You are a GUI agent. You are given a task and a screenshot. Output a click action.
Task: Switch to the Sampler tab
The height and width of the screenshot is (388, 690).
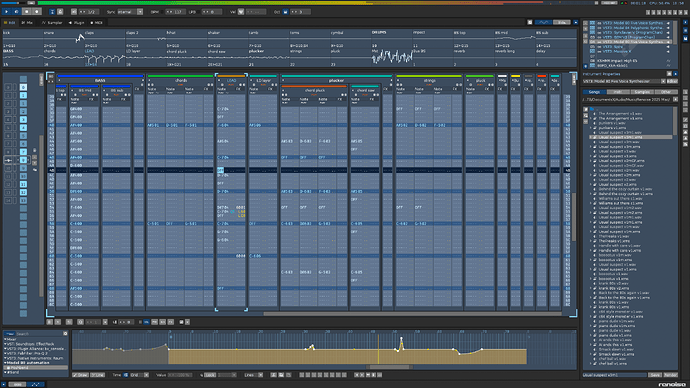52,22
